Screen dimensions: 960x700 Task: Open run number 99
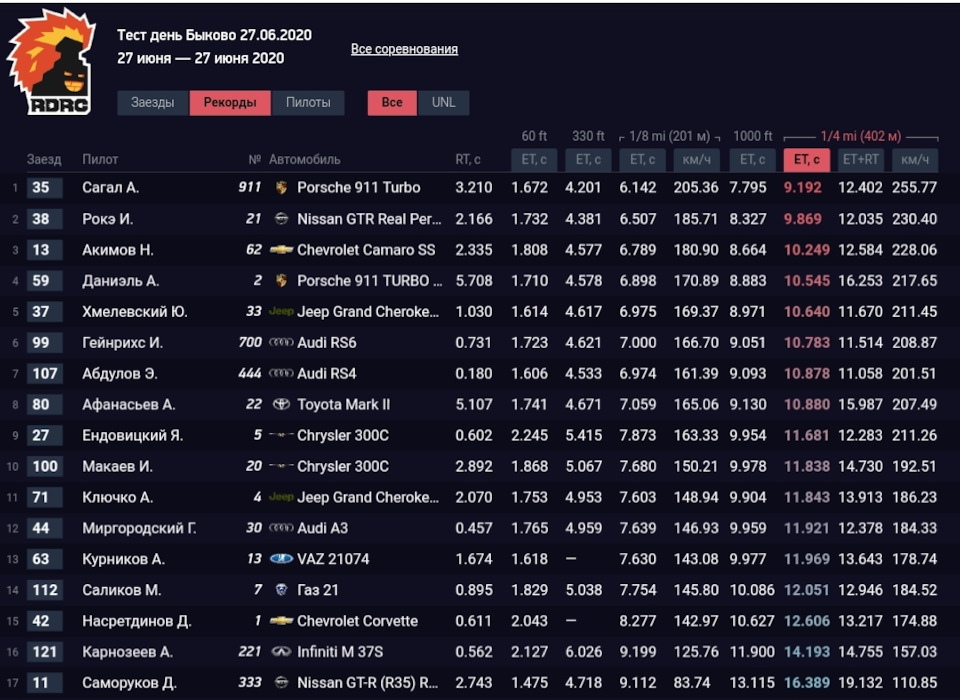tap(44, 342)
